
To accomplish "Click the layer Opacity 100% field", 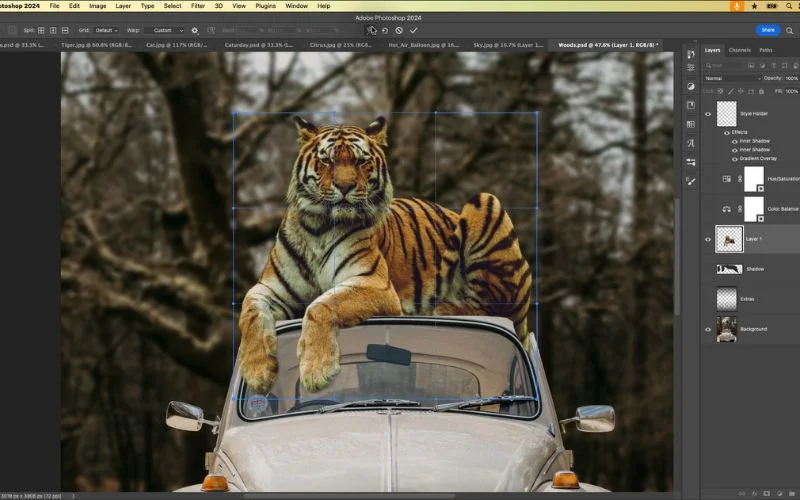I will click(792, 79).
